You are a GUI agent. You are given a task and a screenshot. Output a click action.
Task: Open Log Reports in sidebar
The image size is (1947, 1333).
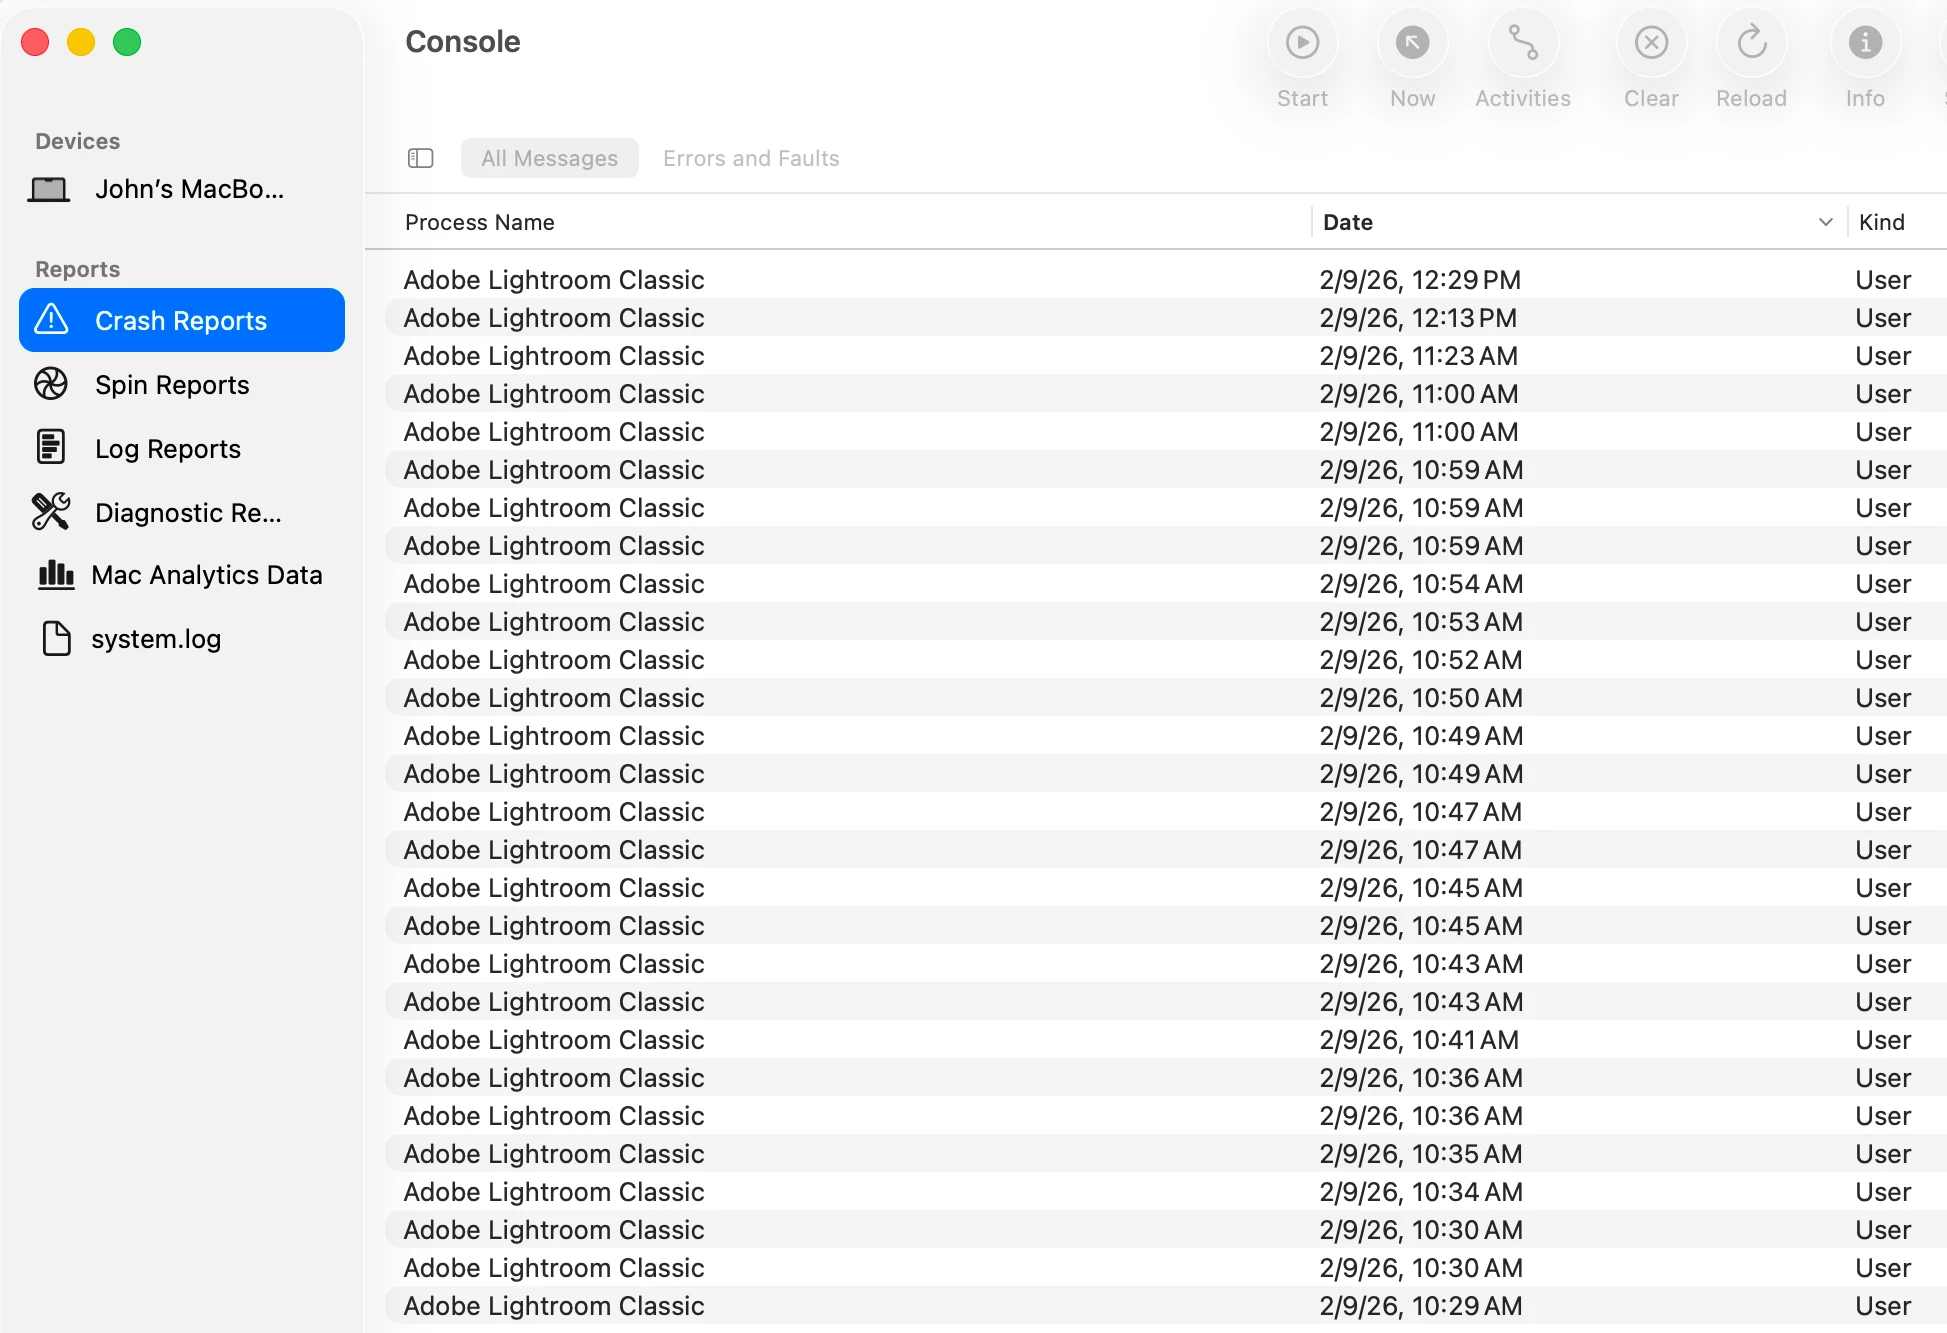click(x=168, y=449)
